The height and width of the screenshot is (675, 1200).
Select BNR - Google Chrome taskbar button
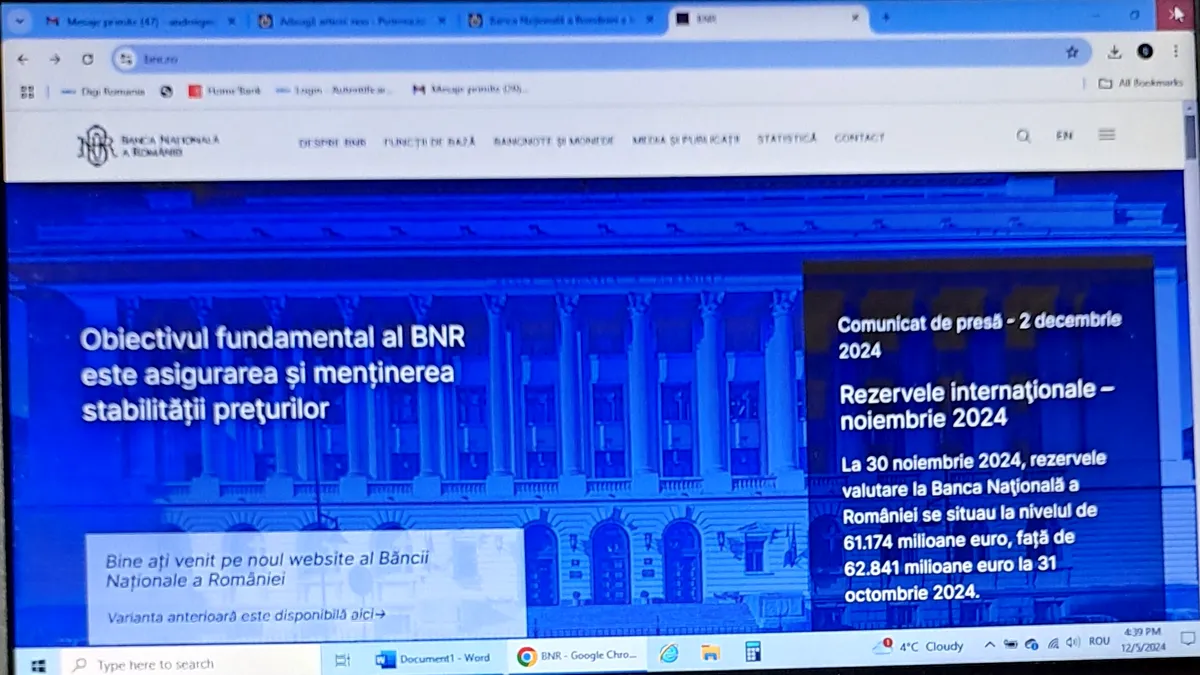577,656
